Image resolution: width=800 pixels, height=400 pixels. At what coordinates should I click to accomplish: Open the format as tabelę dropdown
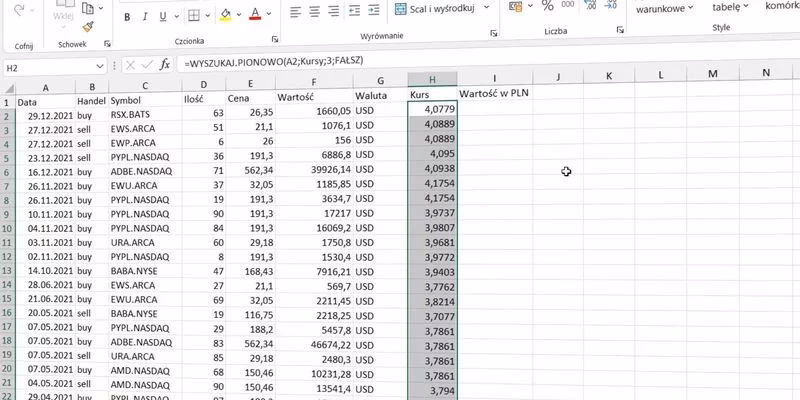730,7
